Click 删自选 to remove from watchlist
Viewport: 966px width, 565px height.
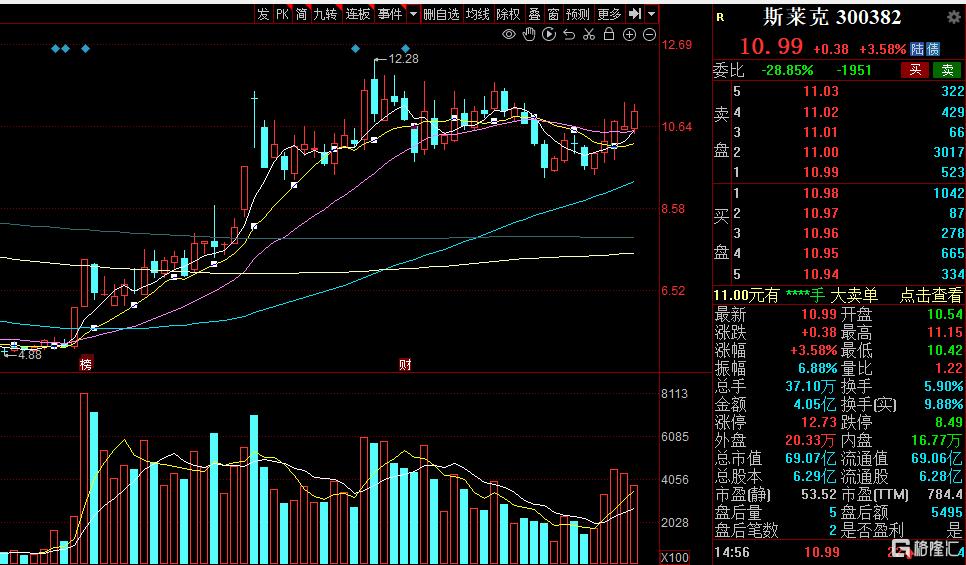pos(441,14)
